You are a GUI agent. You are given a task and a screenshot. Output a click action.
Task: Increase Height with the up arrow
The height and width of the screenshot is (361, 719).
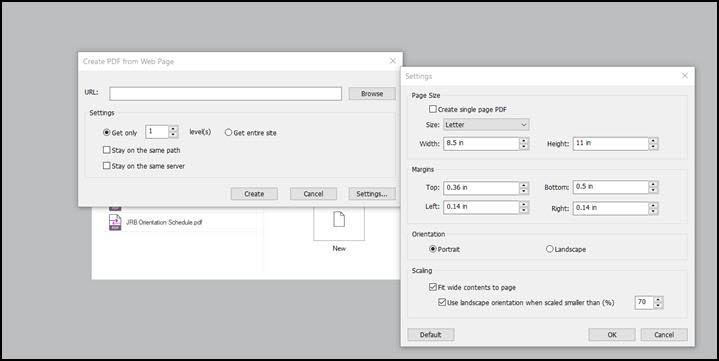click(653, 141)
